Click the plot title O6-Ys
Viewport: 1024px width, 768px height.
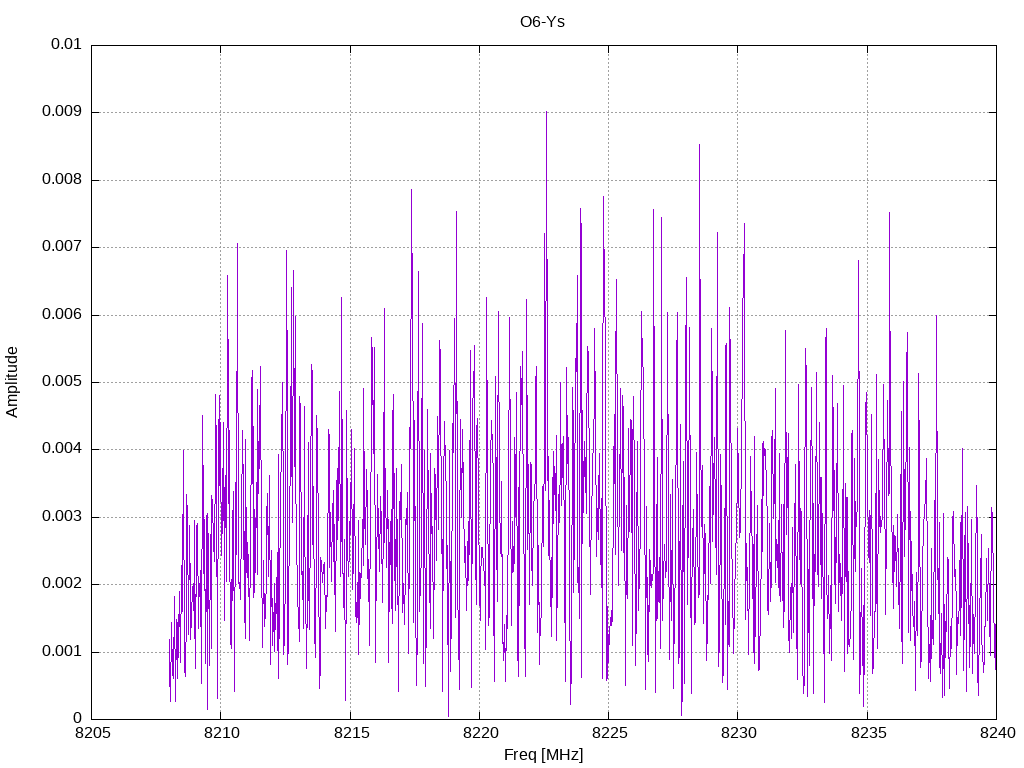click(542, 22)
